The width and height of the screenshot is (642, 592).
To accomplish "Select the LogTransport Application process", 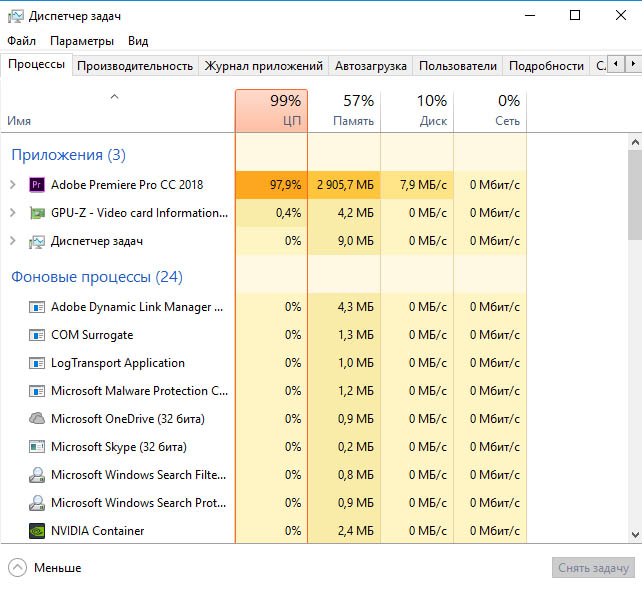I will point(264,363).
